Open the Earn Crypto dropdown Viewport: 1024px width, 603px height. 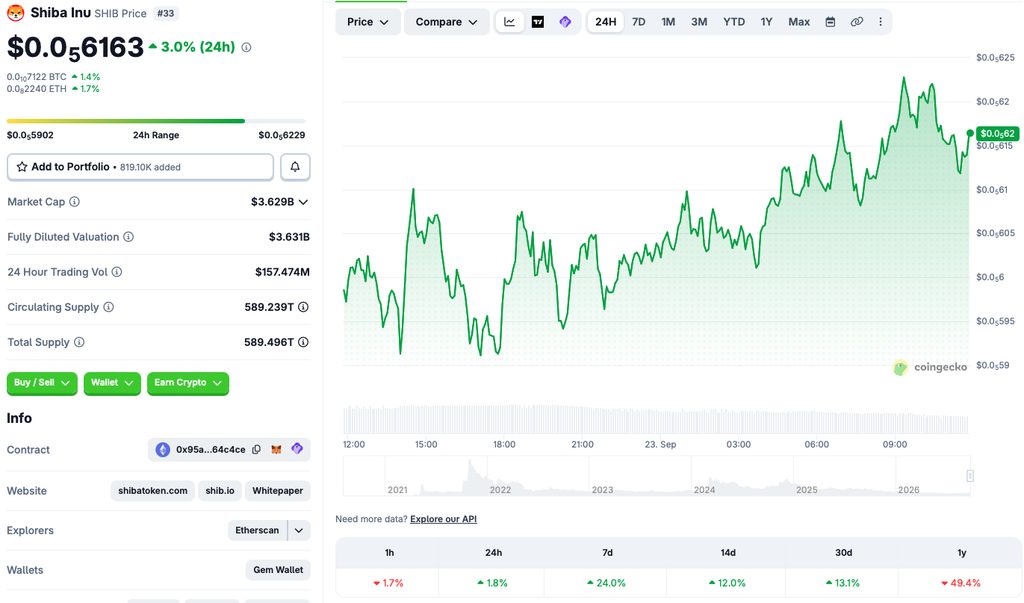[x=187, y=383]
